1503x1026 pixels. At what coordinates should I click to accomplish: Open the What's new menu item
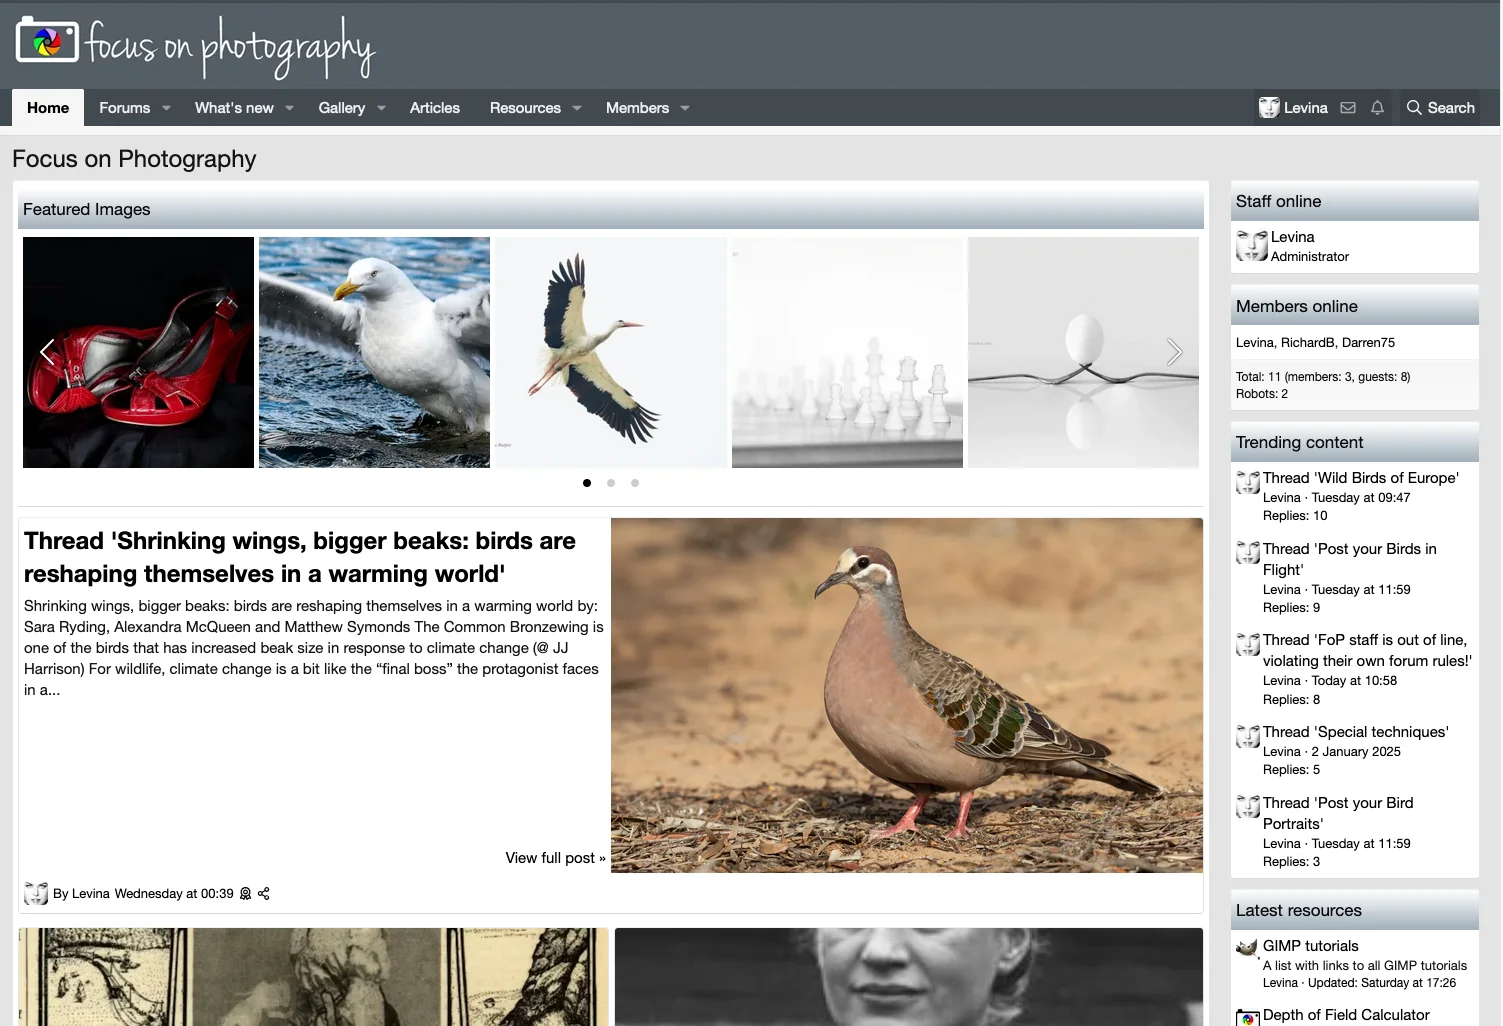[234, 108]
